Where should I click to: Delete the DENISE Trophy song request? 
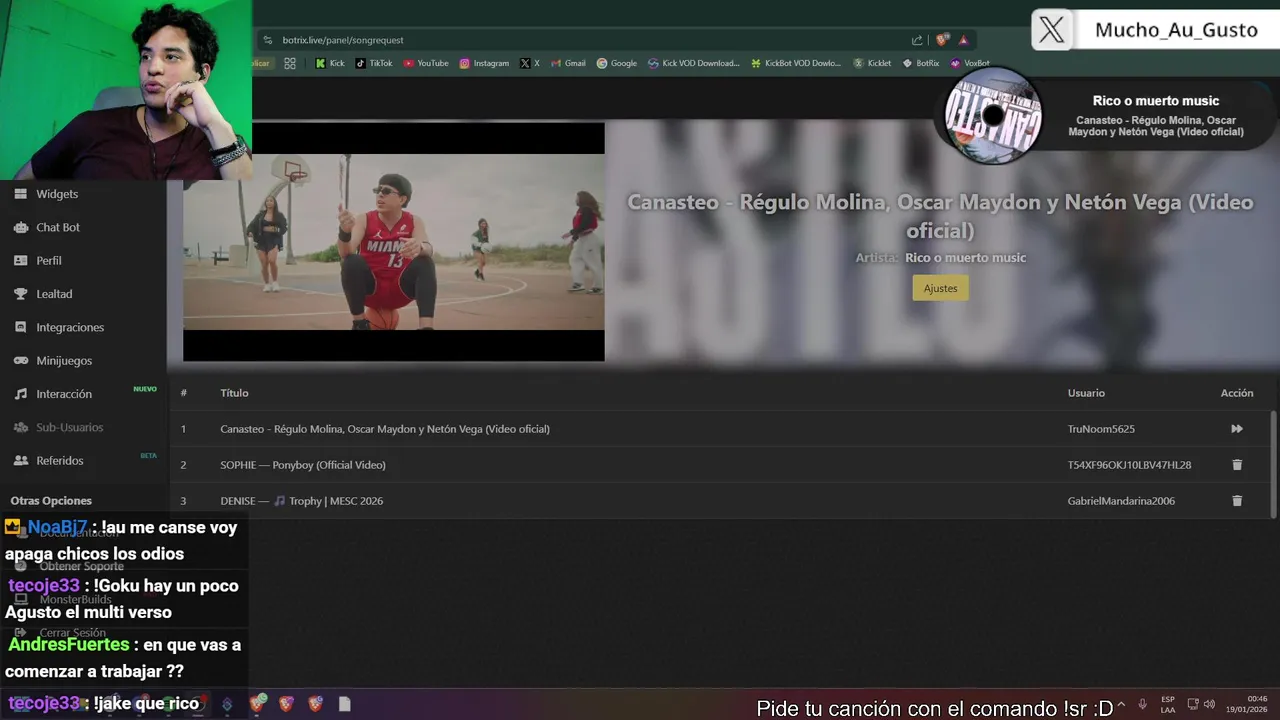coord(1237,501)
